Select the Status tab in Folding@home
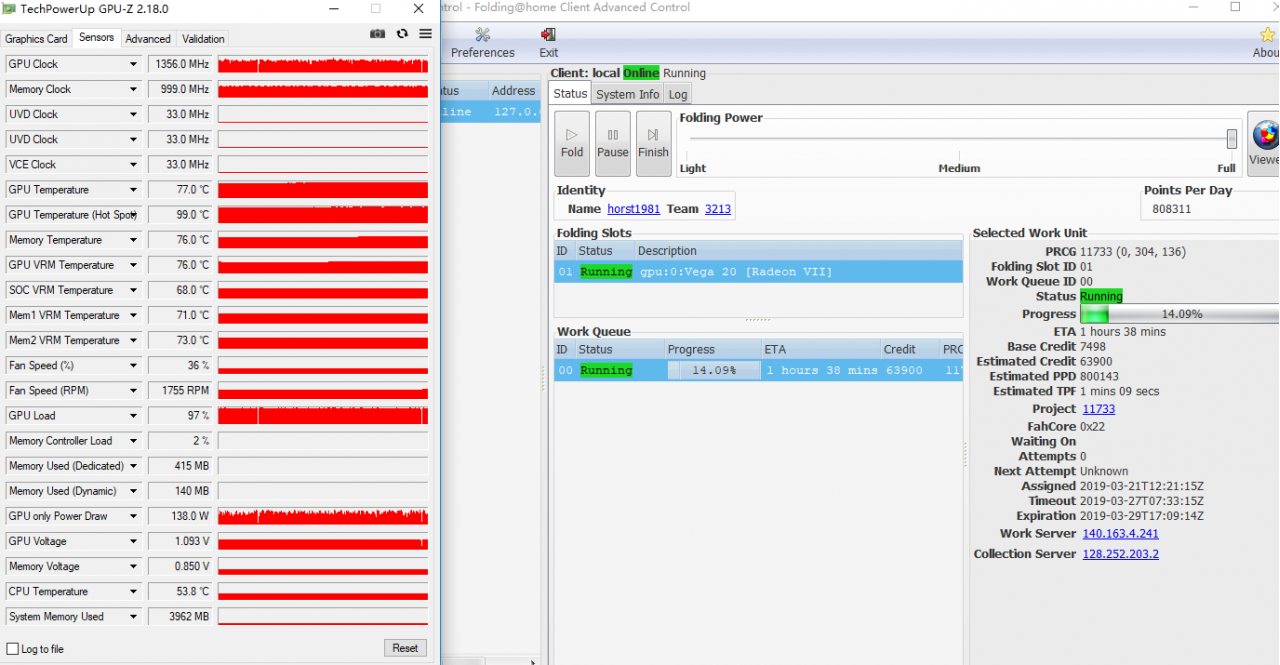This screenshot has width=1280, height=665. [570, 93]
